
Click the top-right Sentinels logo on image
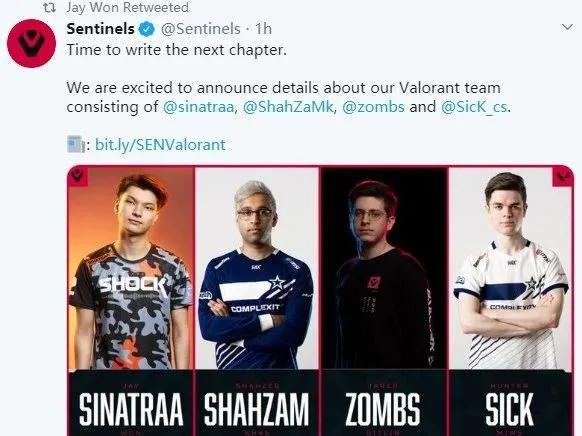(x=563, y=176)
